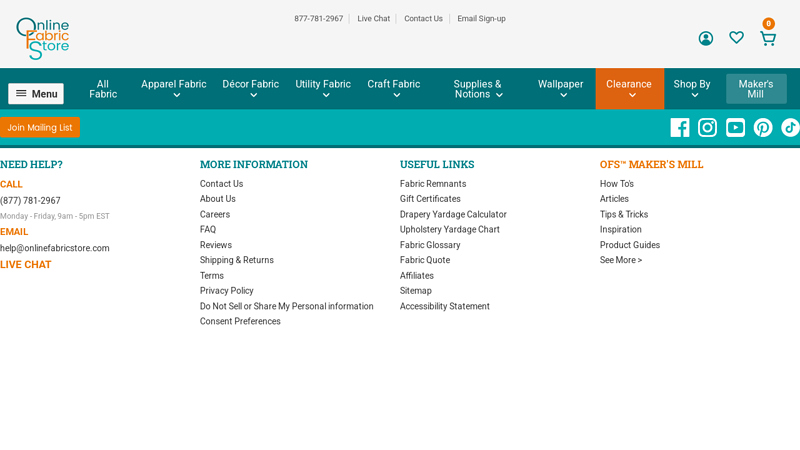
Task: Open the Pinterest social icon
Action: click(x=763, y=127)
